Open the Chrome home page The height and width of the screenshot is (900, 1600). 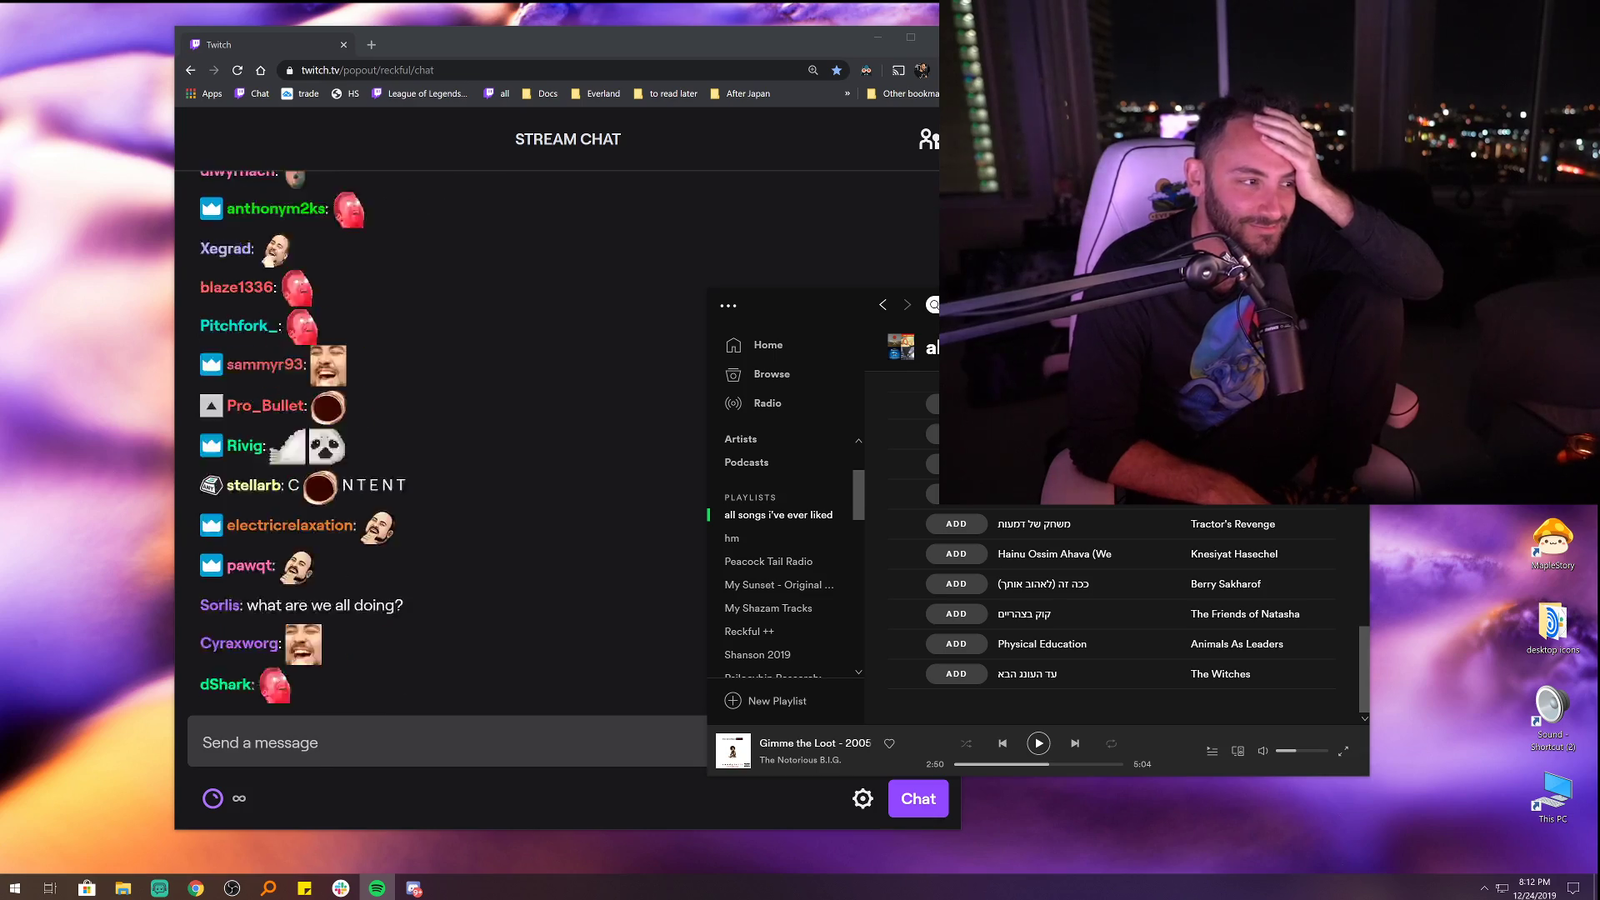[x=261, y=70]
